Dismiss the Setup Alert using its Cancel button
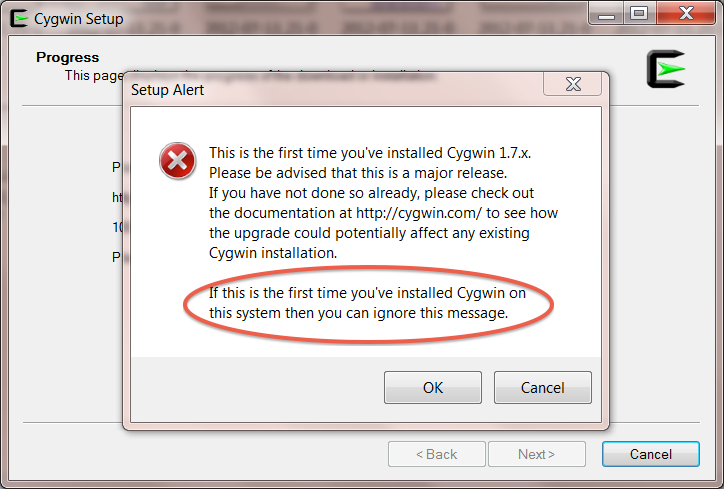 point(543,387)
